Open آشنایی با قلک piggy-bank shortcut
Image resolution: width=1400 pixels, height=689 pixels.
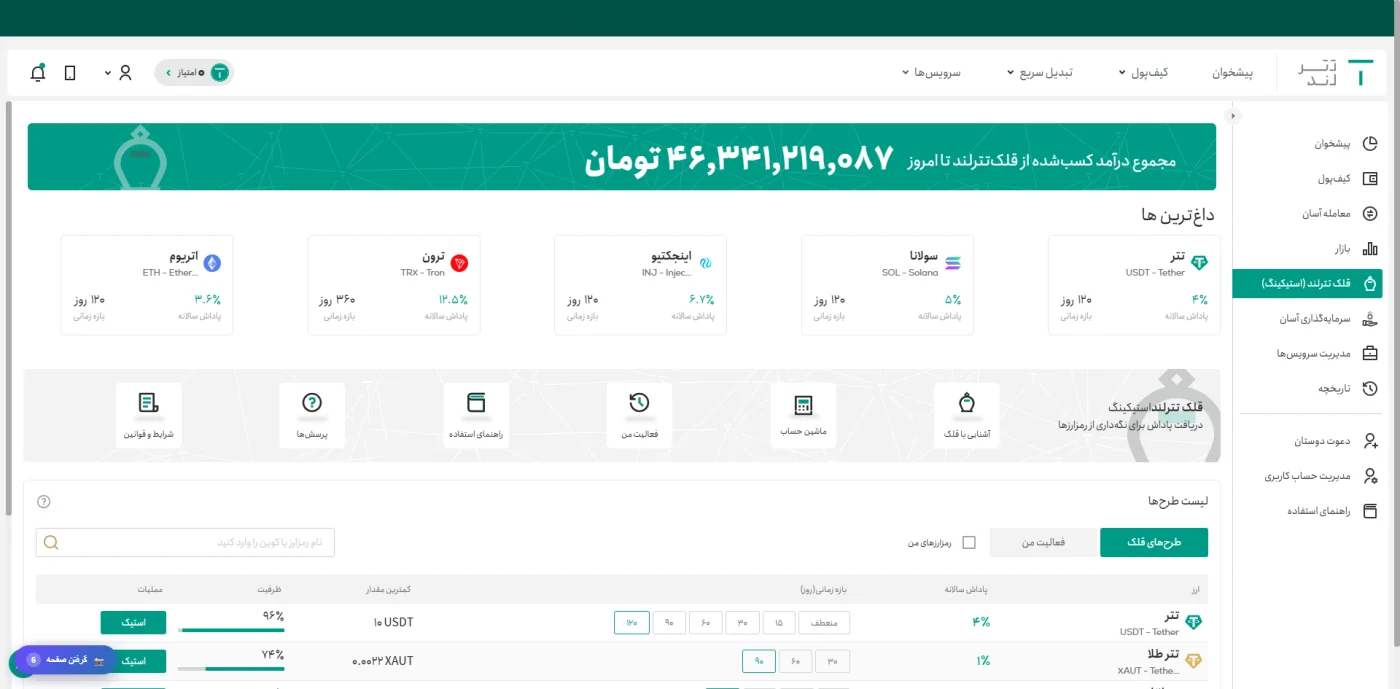pyautogui.click(x=967, y=415)
